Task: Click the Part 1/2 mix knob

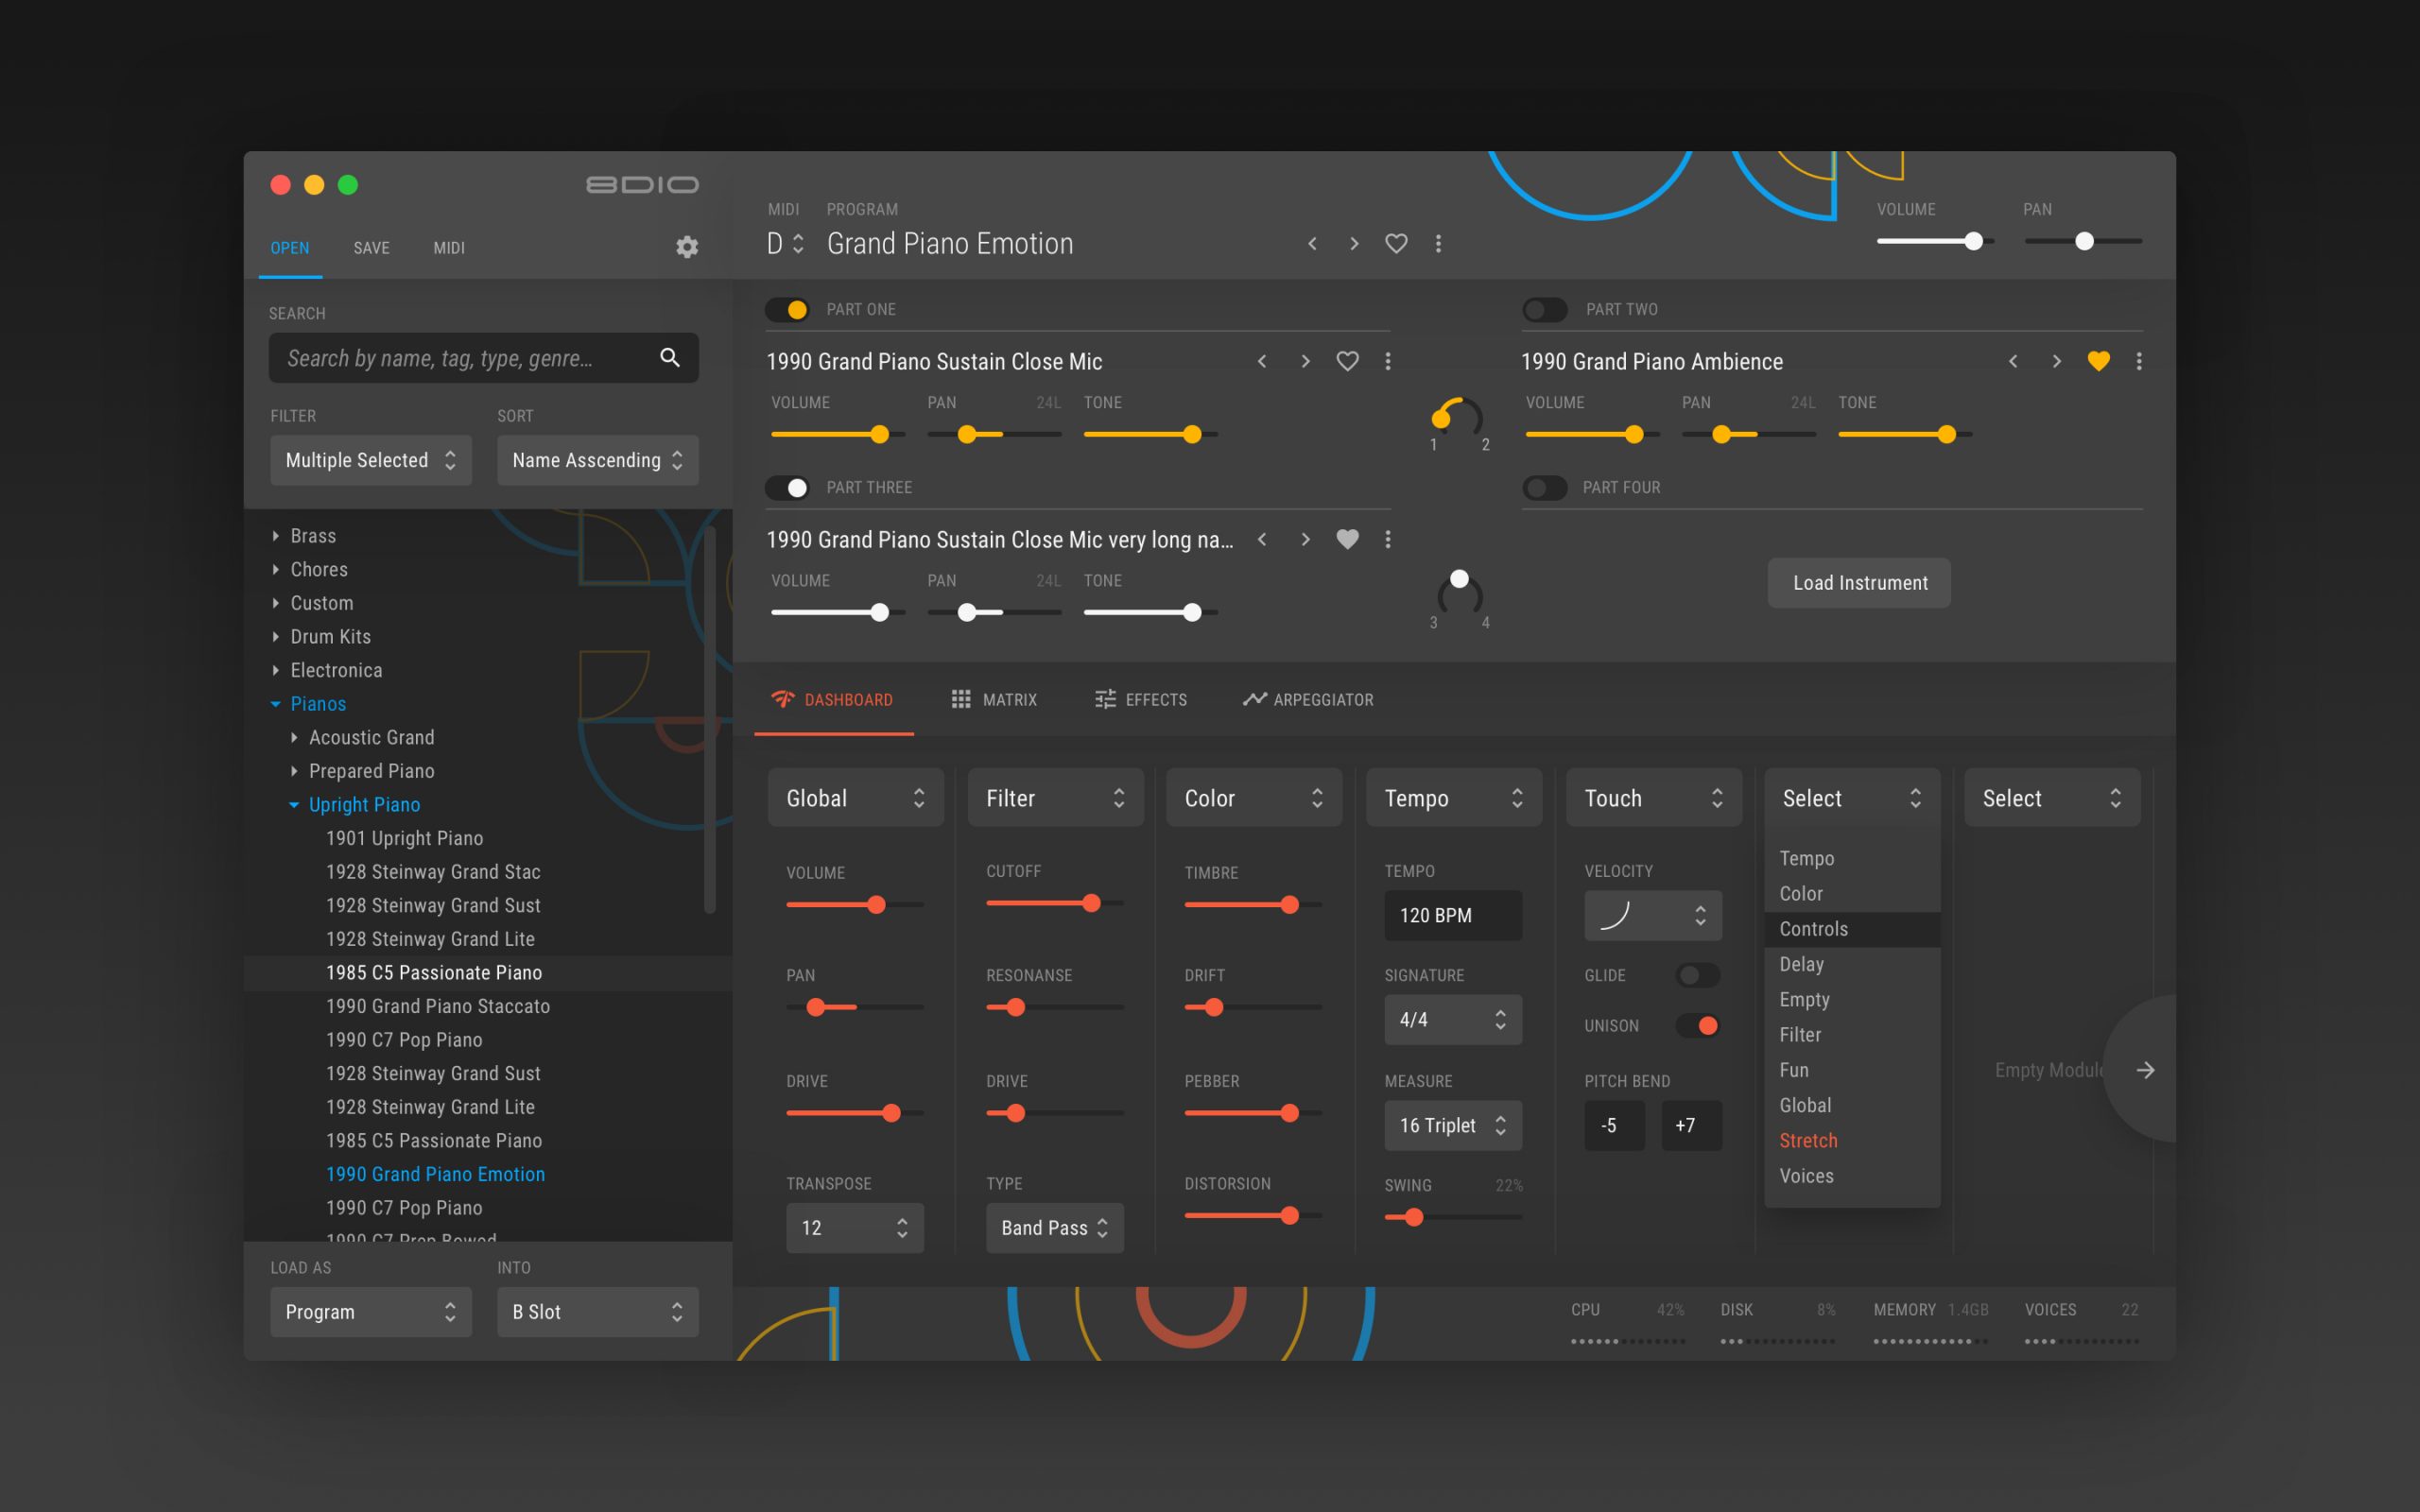Action: click(1458, 416)
